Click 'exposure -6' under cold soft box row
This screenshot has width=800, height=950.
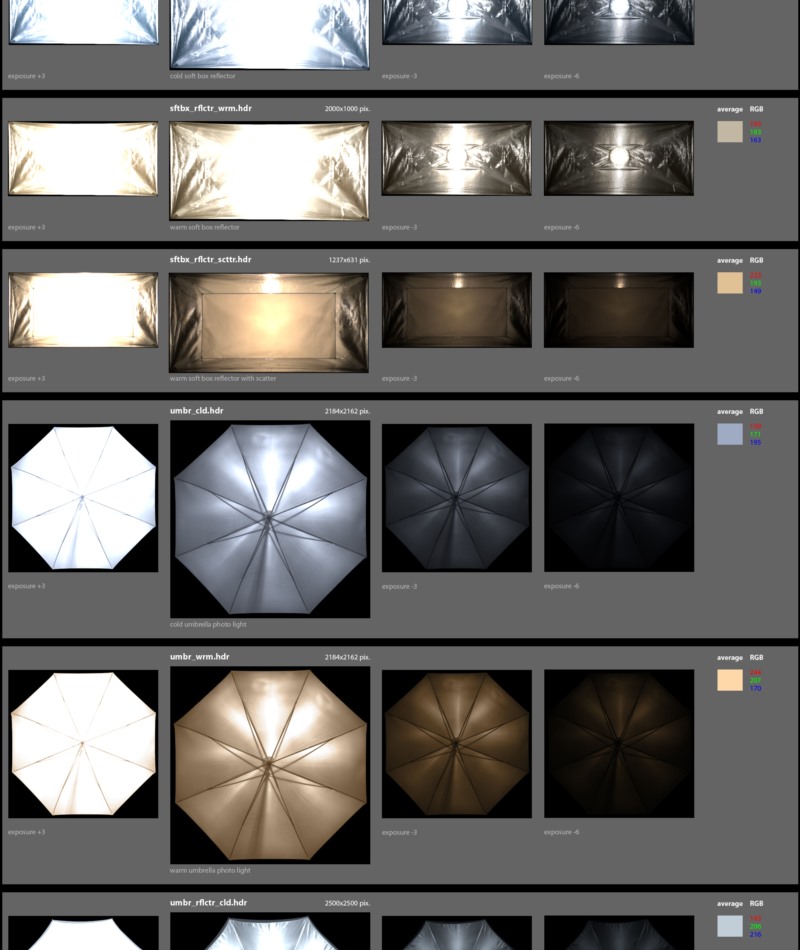561,76
